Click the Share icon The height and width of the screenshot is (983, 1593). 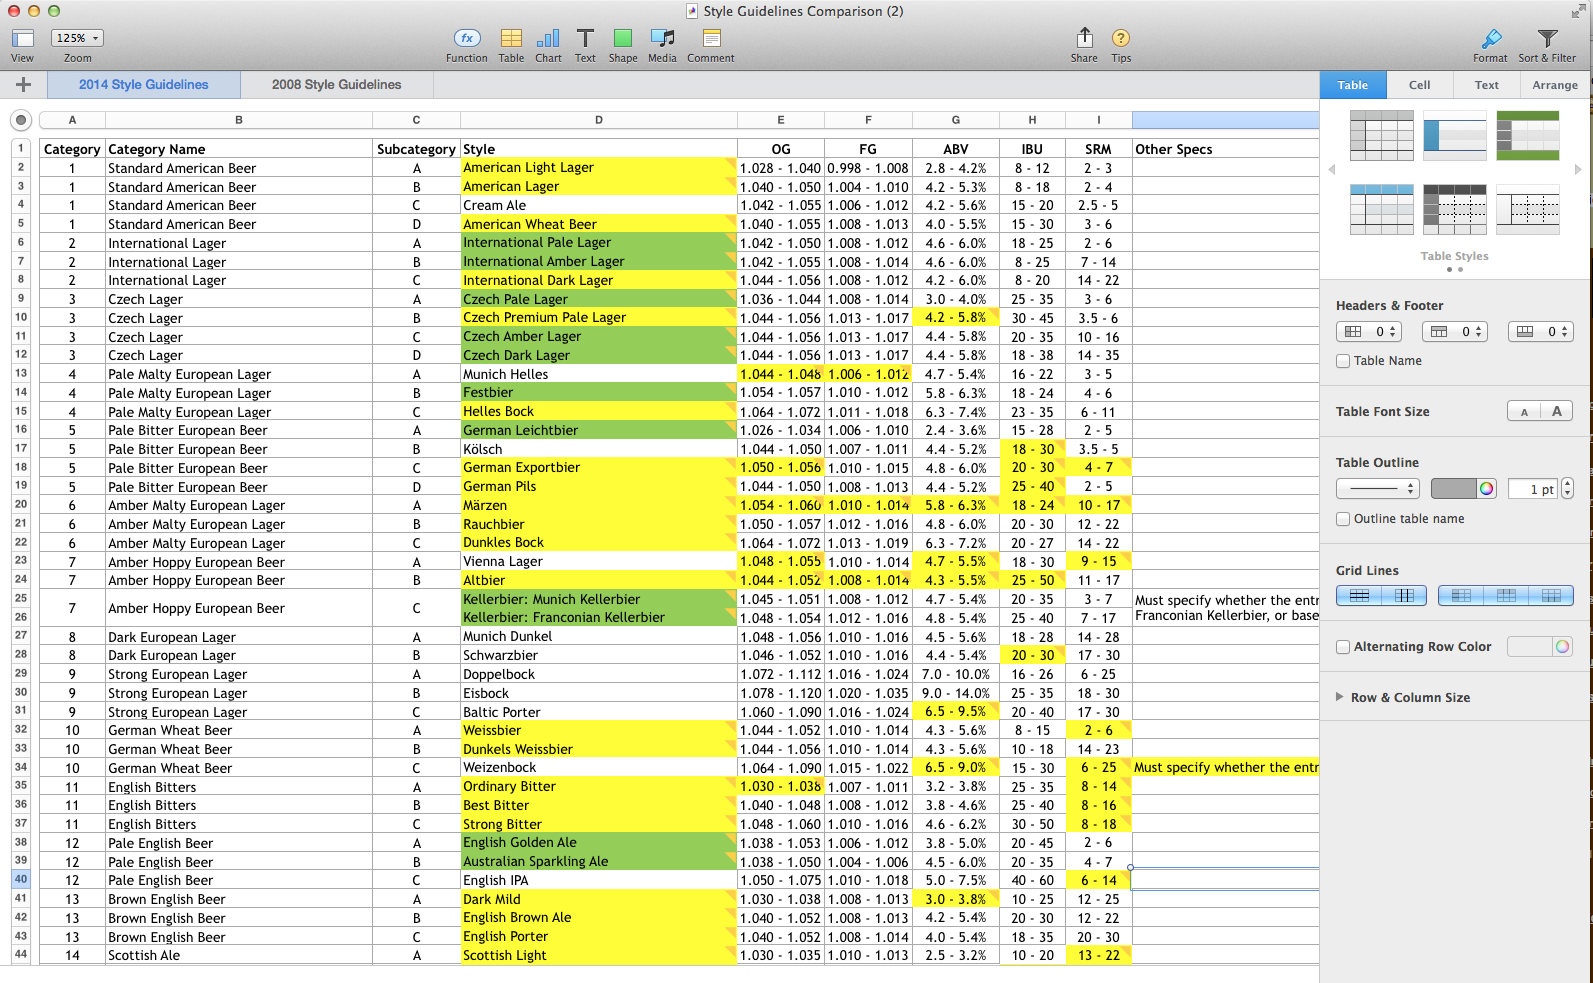pos(1084,39)
